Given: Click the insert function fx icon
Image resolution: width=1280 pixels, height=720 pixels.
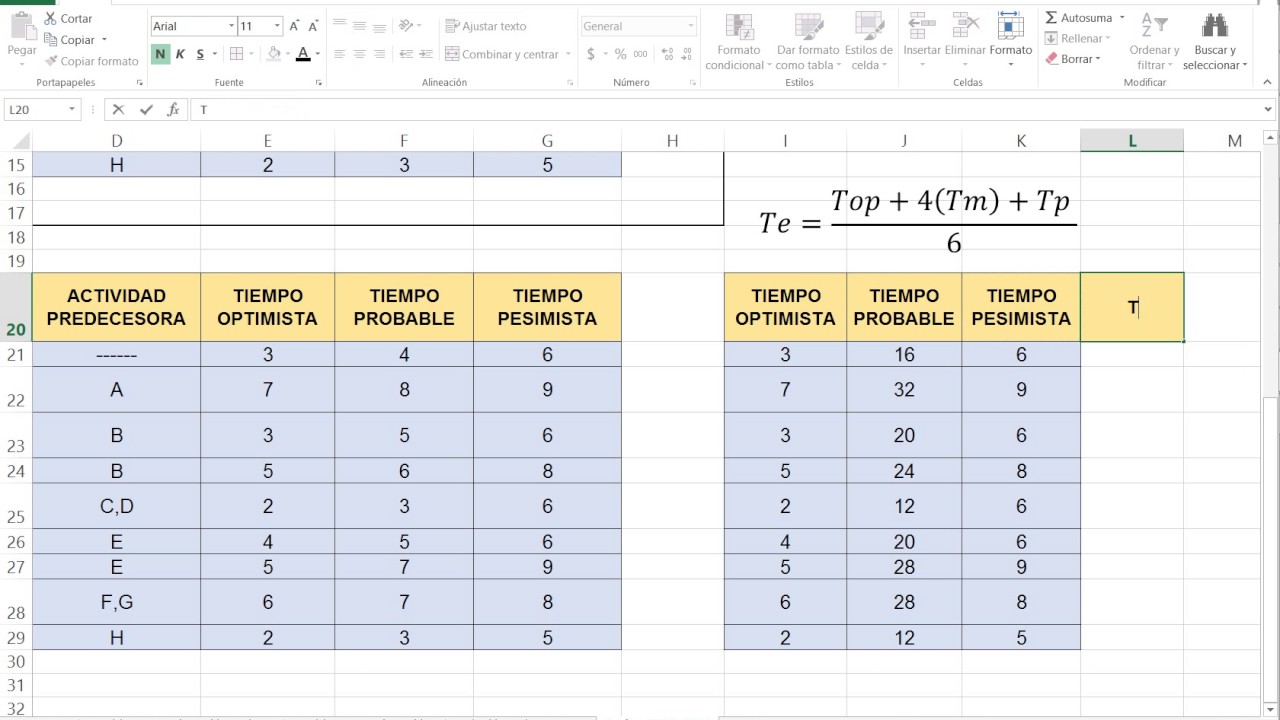Looking at the screenshot, I should 173,109.
